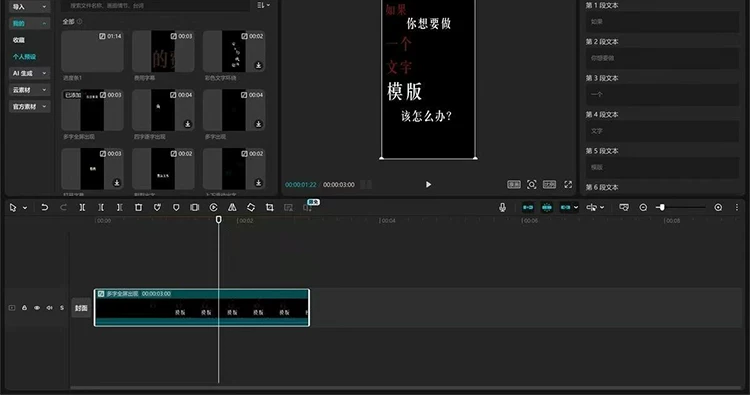Undo the last edit
The width and height of the screenshot is (750, 404).
click(44, 207)
